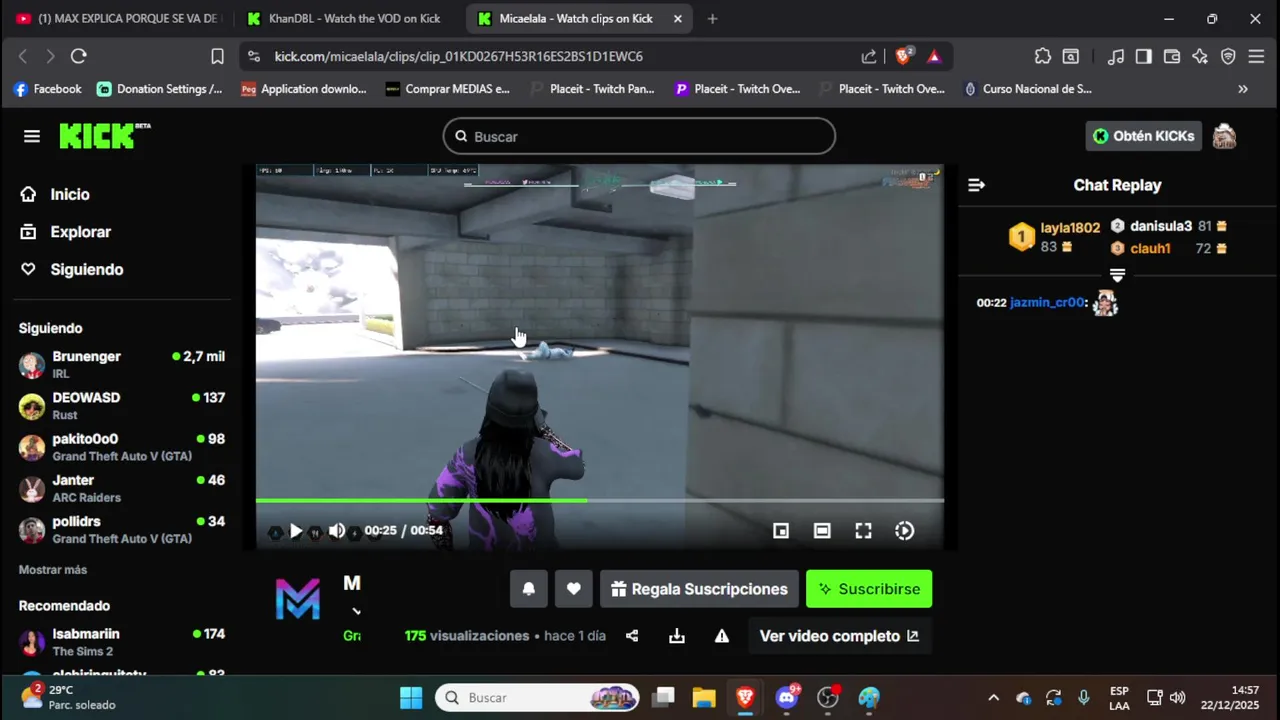Image resolution: width=1280 pixels, height=720 pixels.
Task: Report the clip with the warning triangle icon
Action: click(x=721, y=636)
